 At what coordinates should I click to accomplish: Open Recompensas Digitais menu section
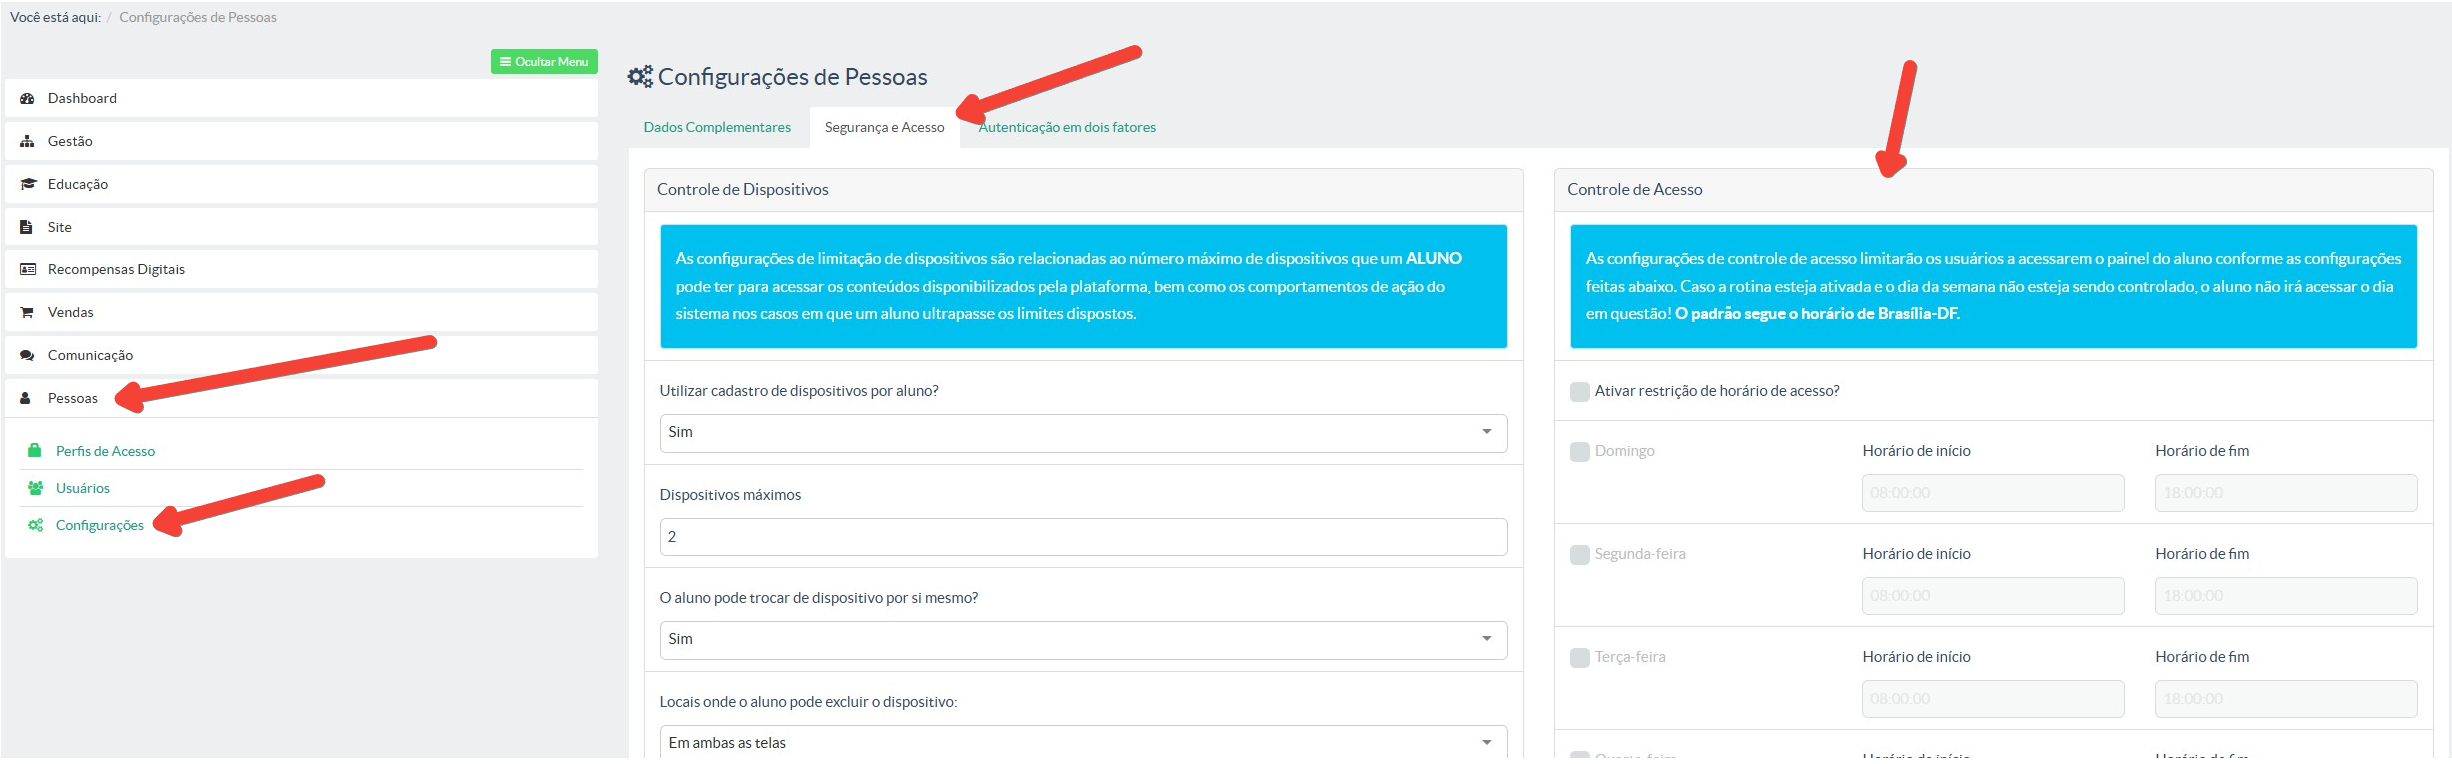click(x=301, y=269)
